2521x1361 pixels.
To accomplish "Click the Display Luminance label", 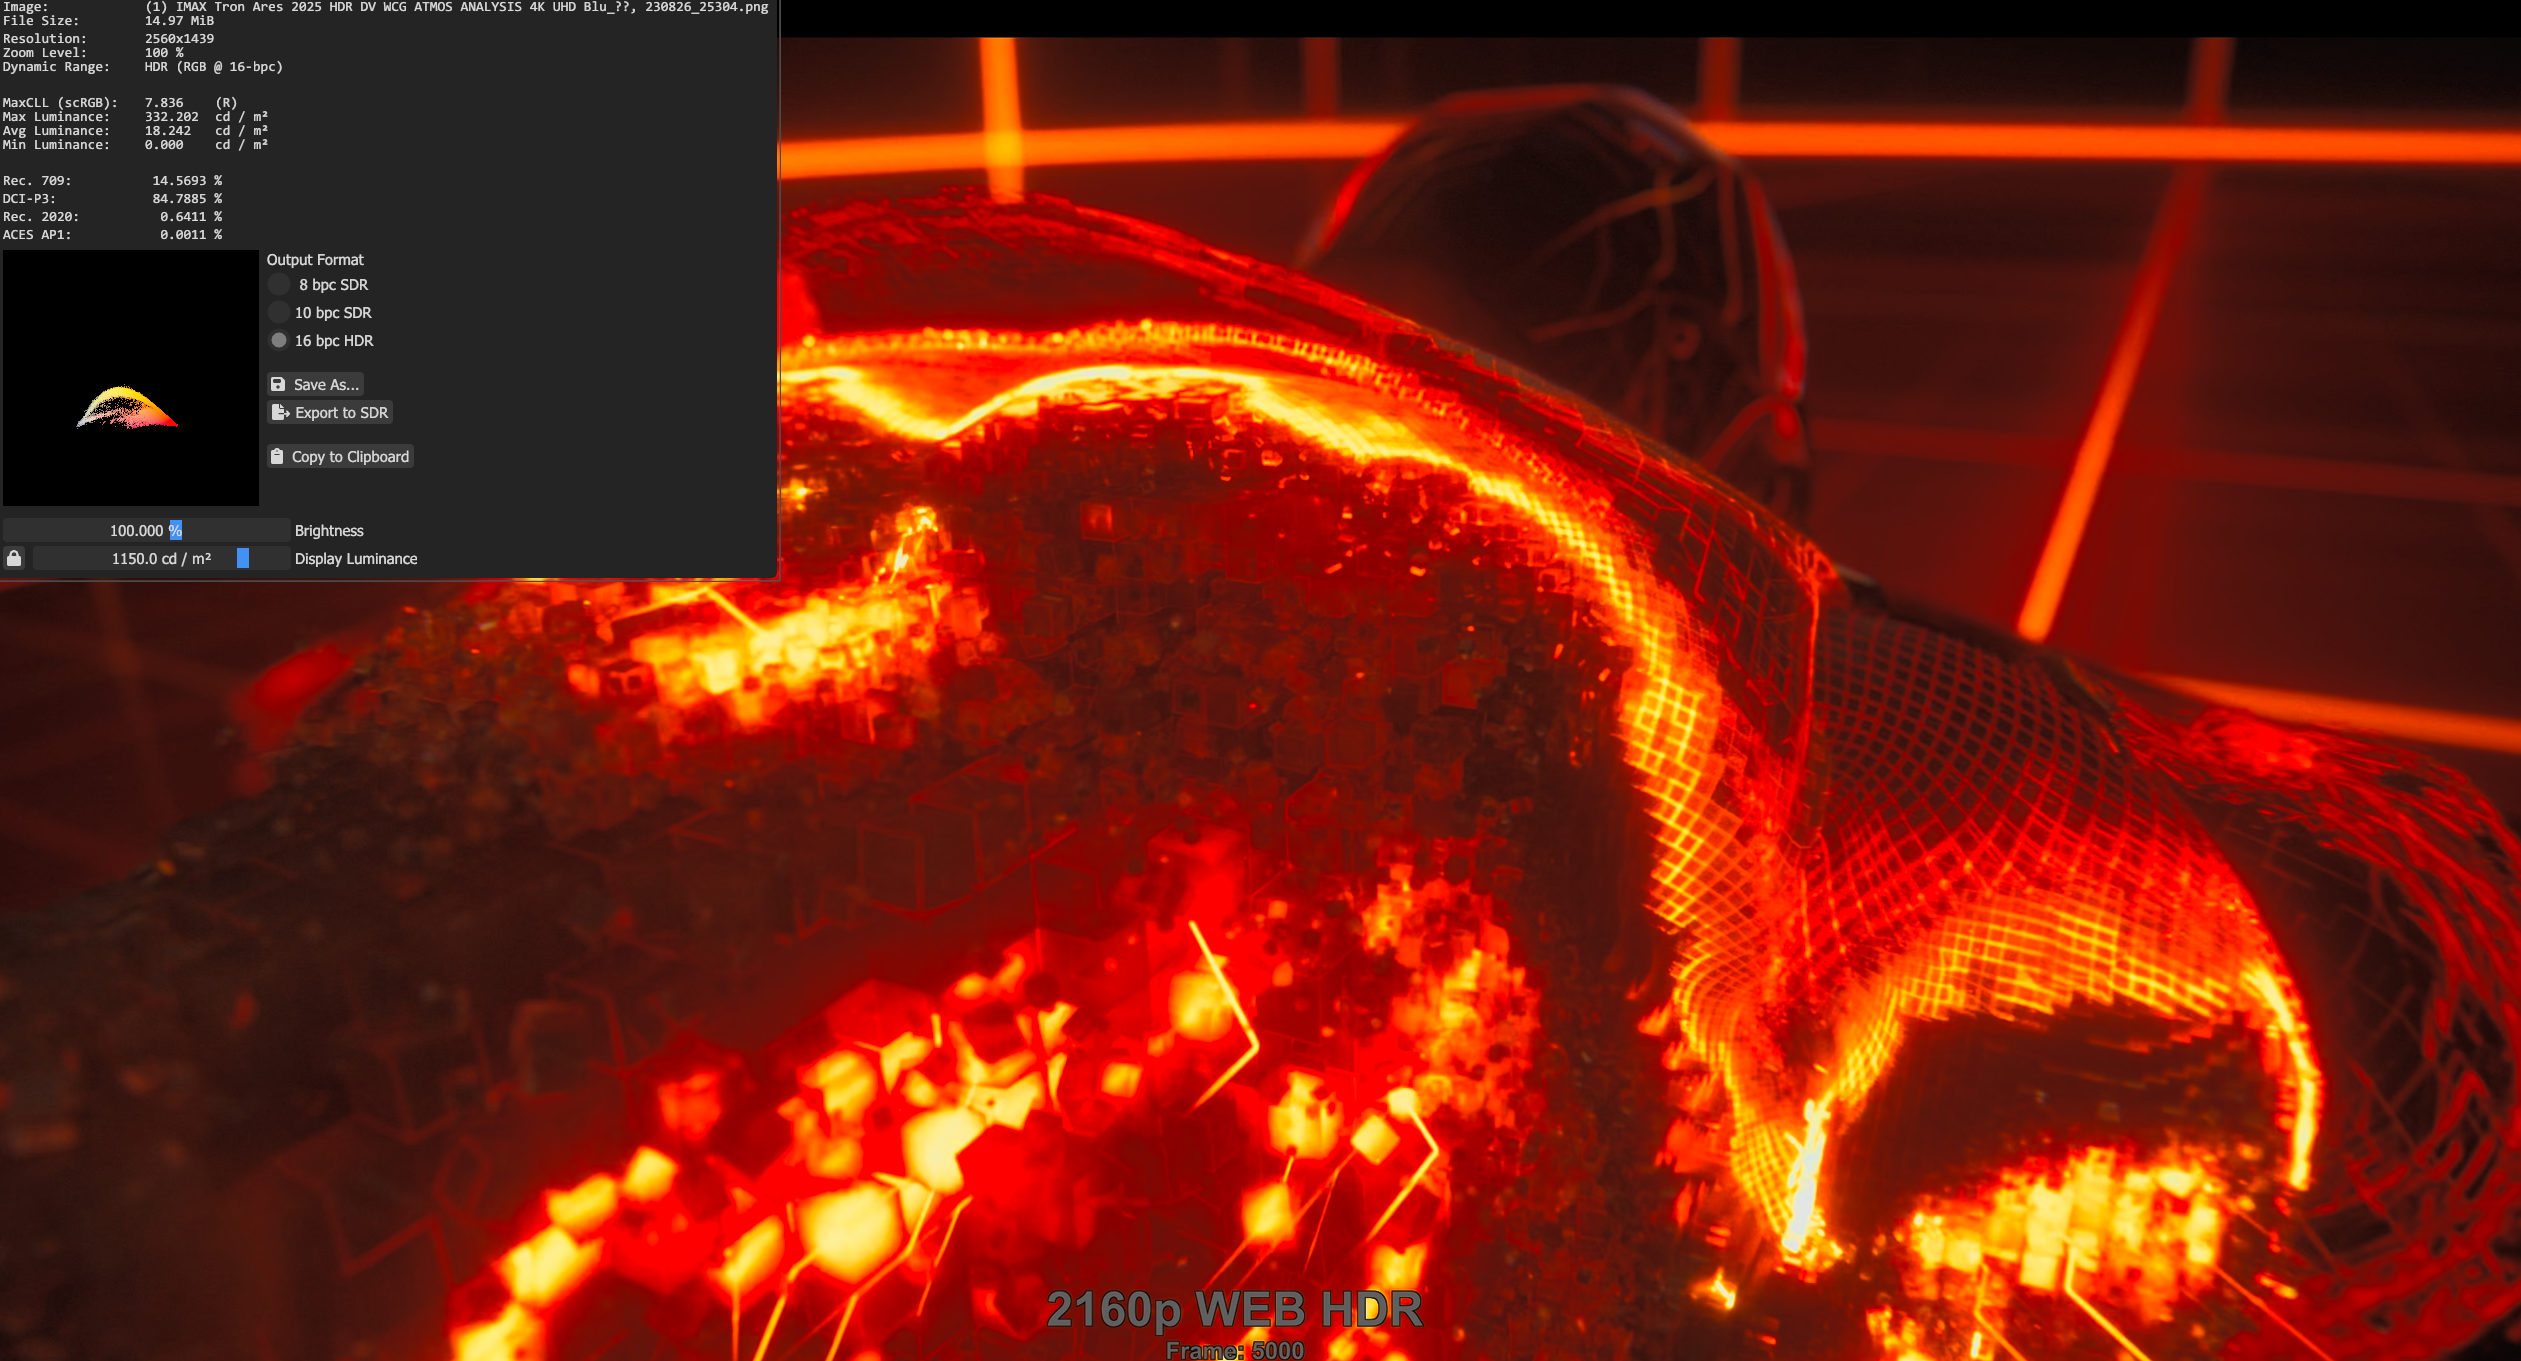I will point(356,559).
